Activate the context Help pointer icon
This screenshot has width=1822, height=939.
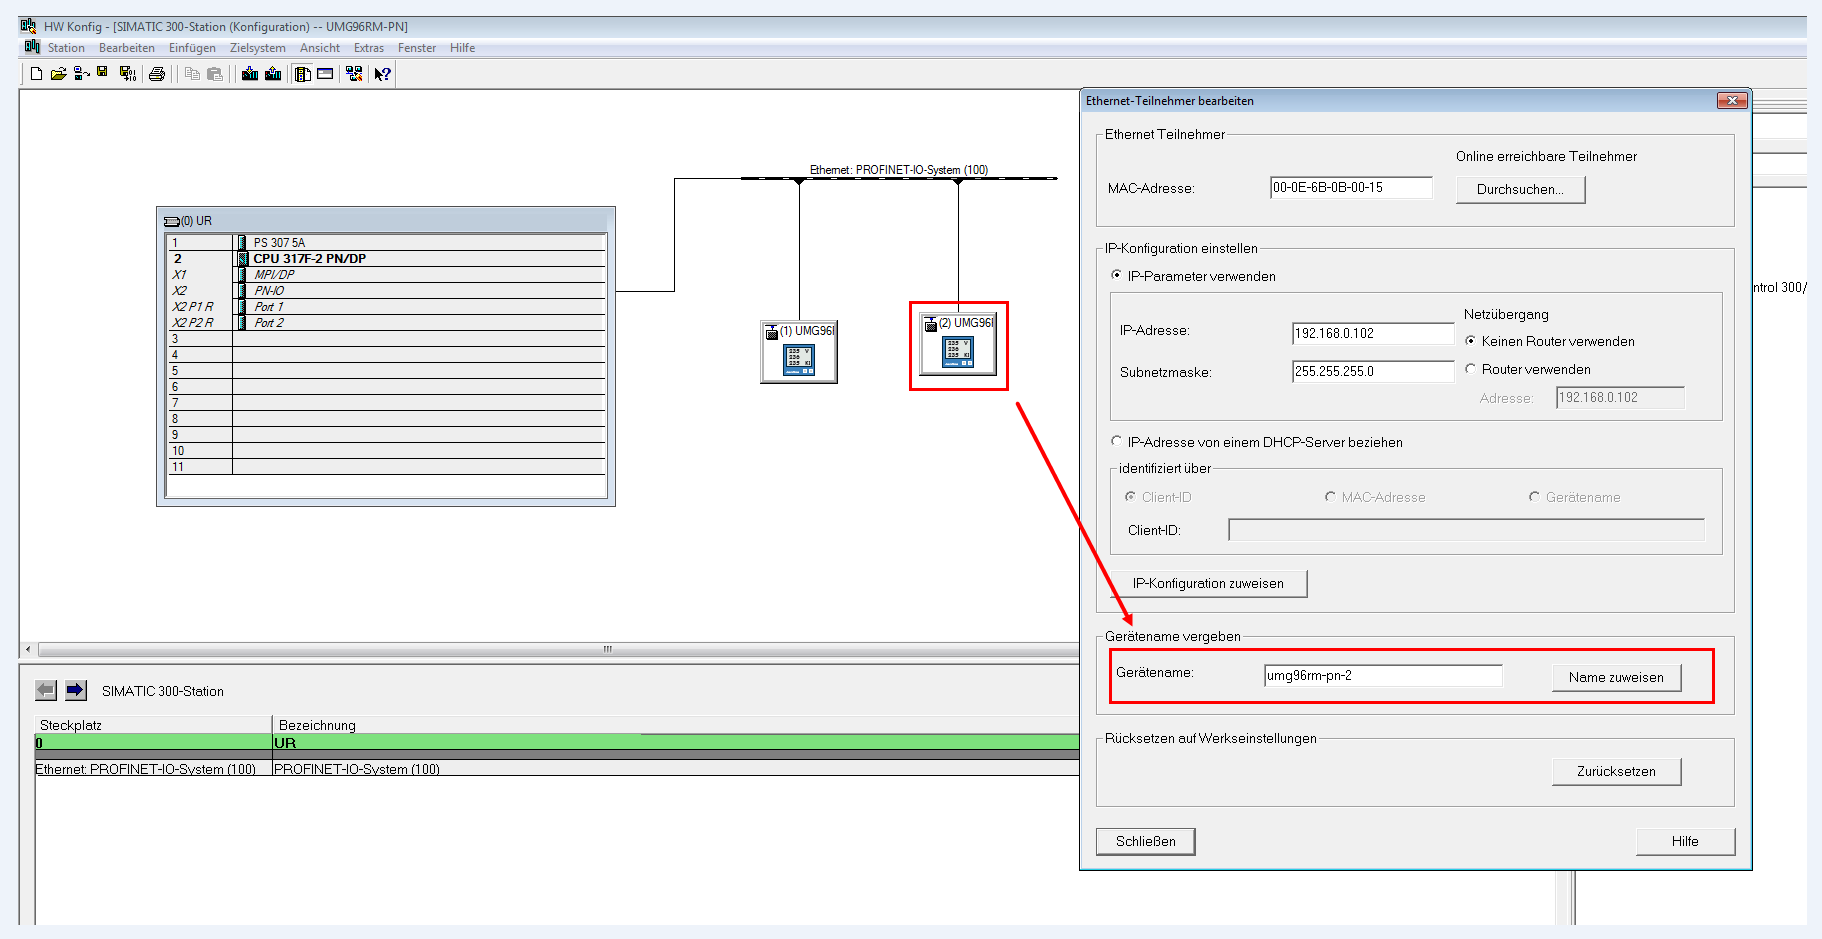tap(382, 74)
